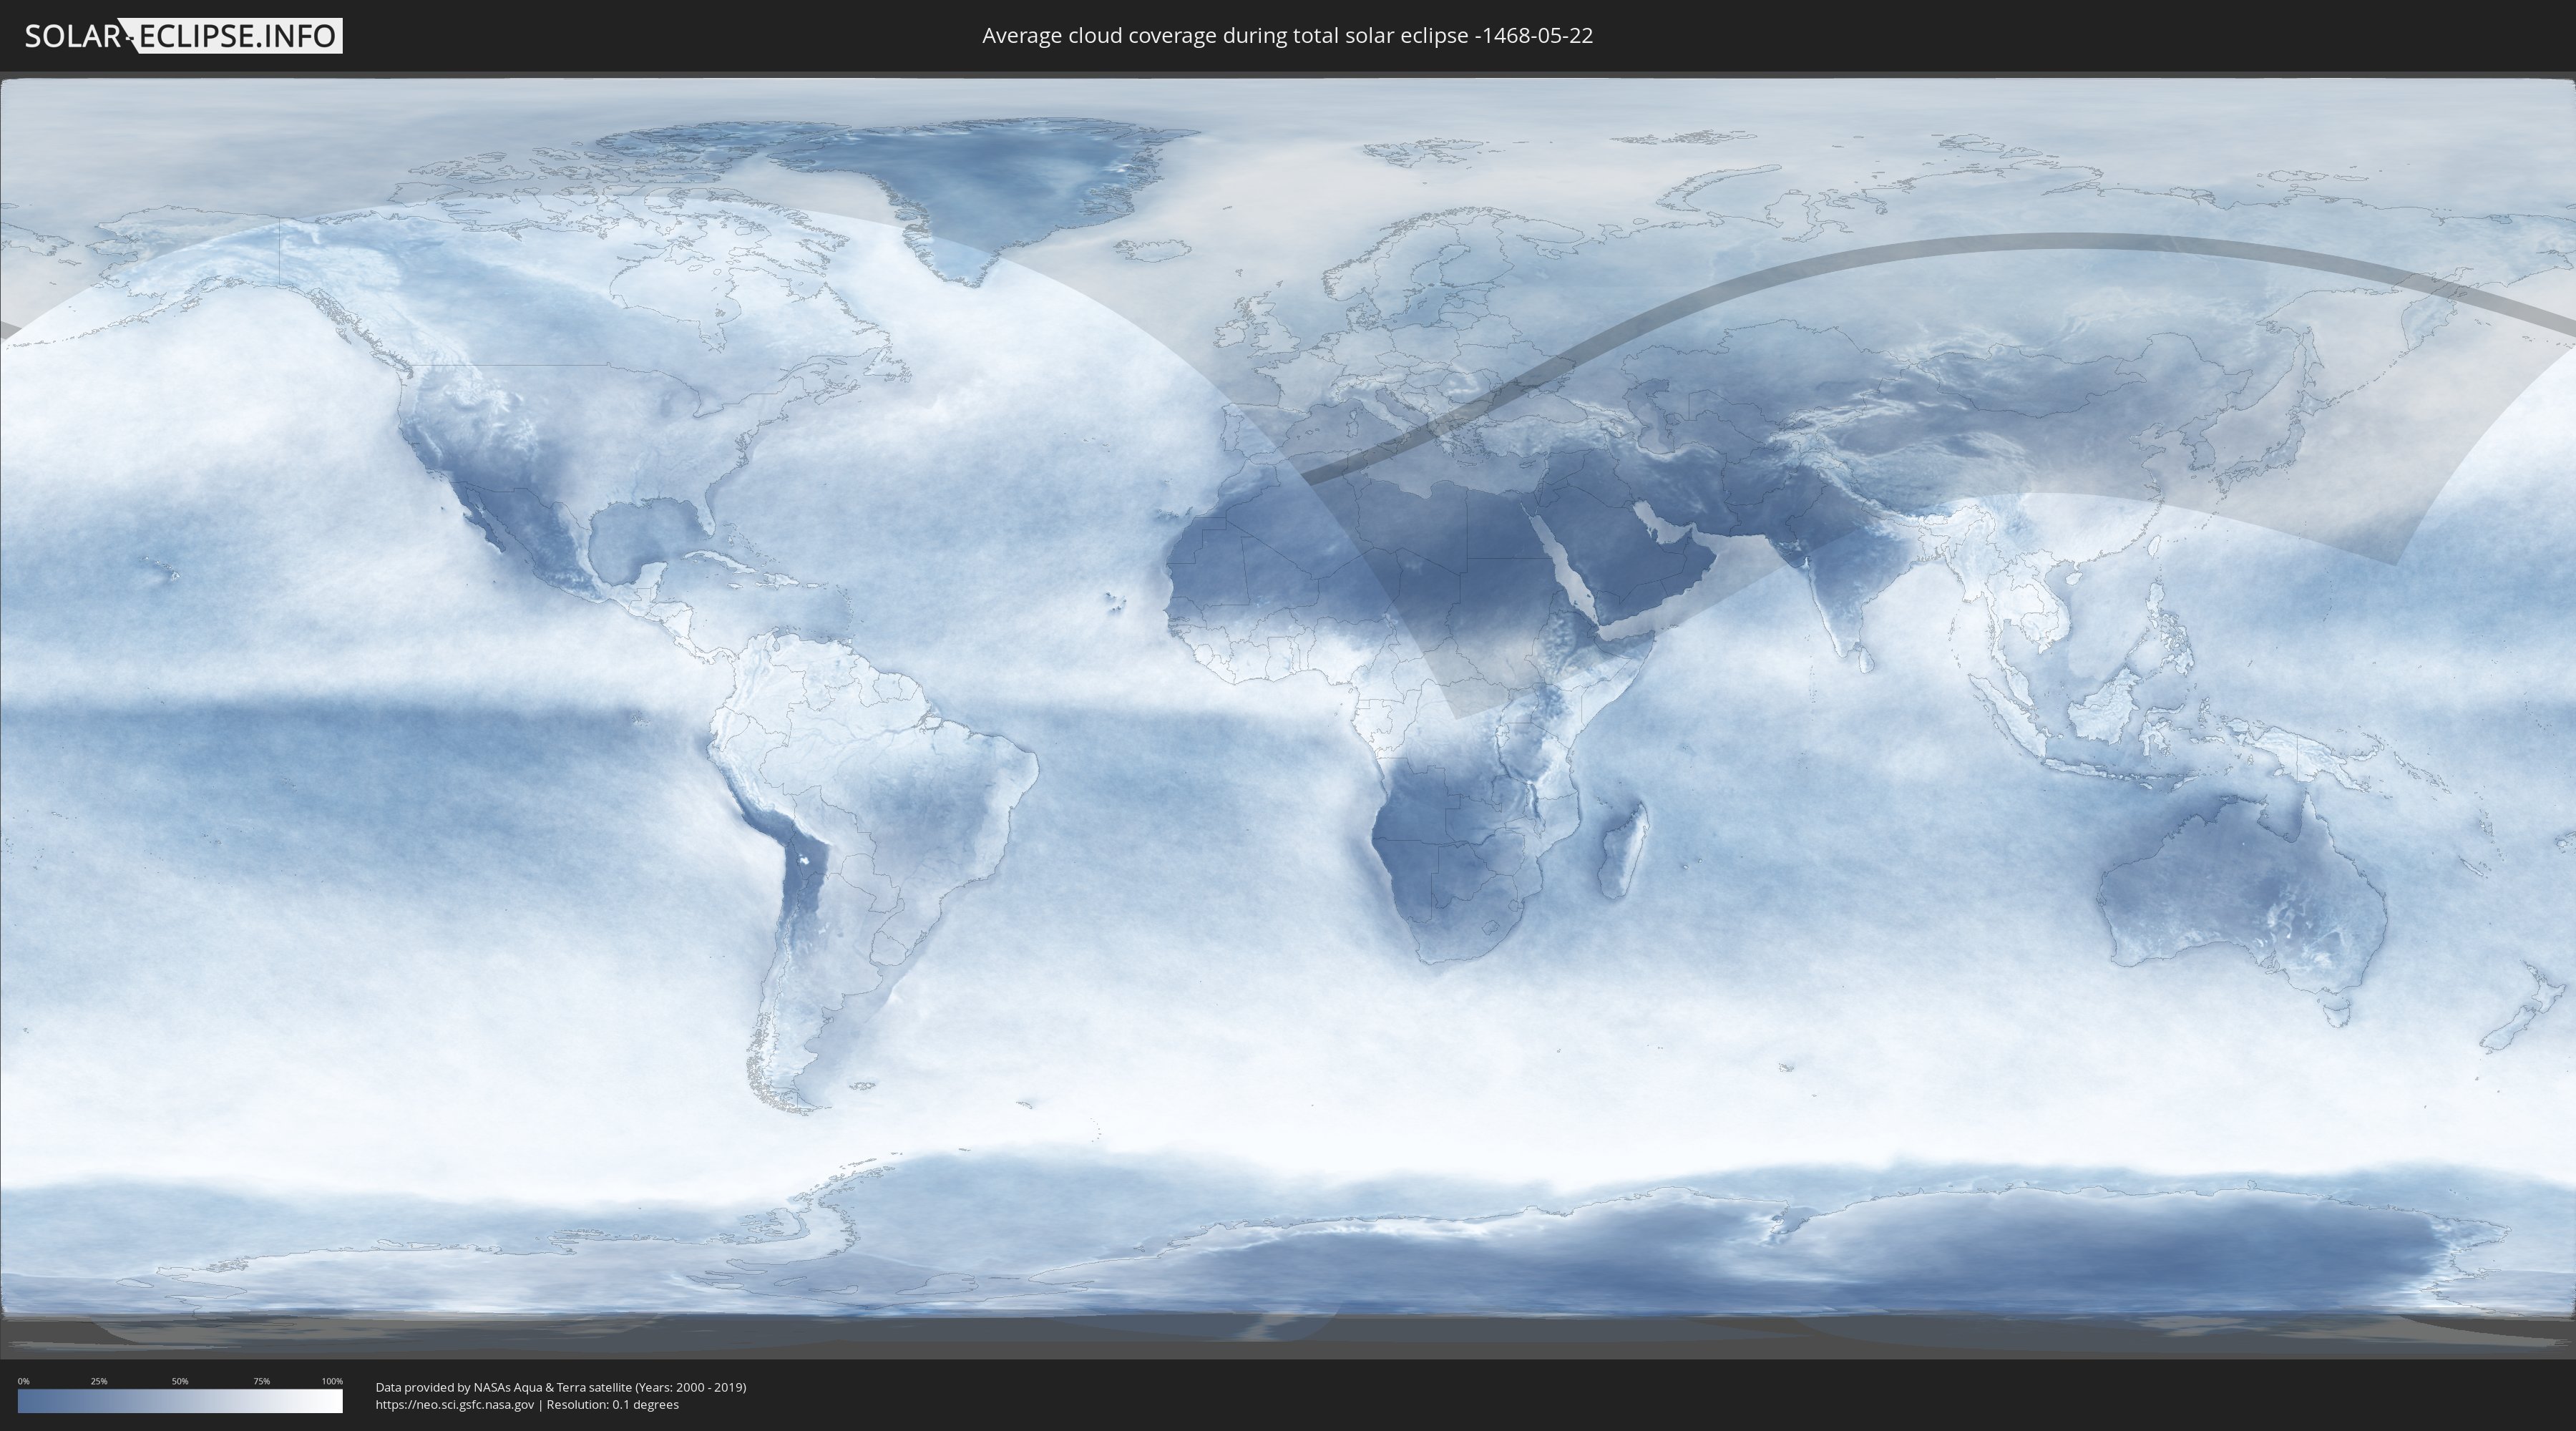Click the 50% label on cloud legend

tap(180, 1381)
